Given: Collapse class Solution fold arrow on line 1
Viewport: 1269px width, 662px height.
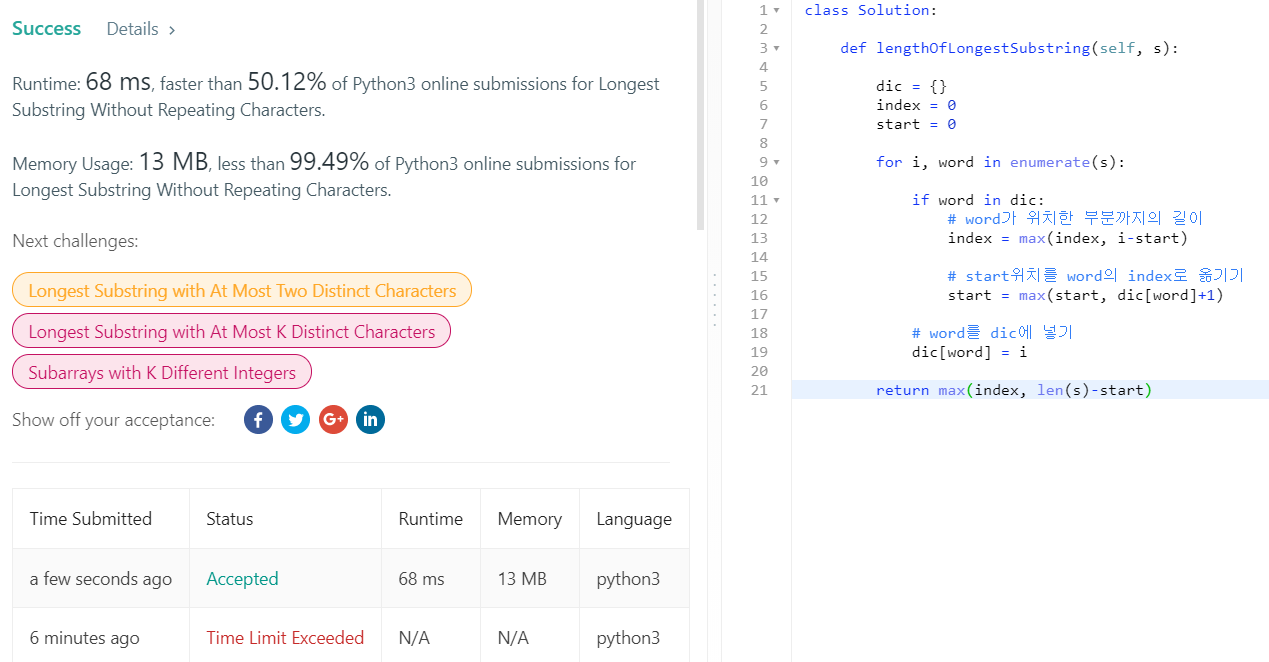Looking at the screenshot, I should tap(776, 10).
